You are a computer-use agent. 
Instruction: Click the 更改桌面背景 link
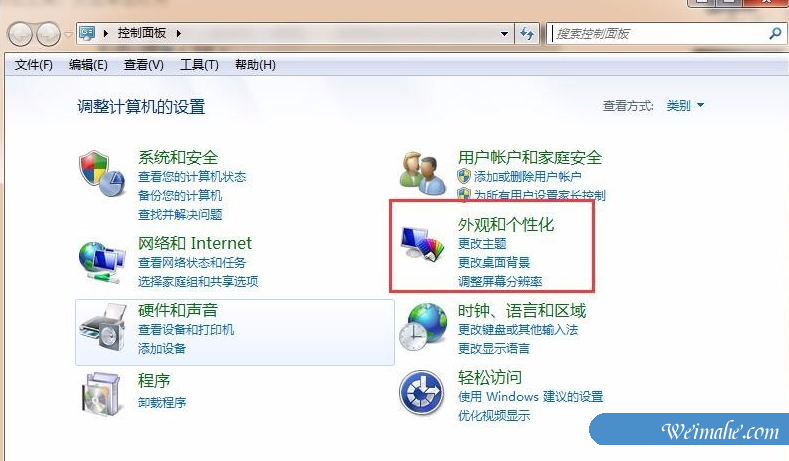coord(494,262)
